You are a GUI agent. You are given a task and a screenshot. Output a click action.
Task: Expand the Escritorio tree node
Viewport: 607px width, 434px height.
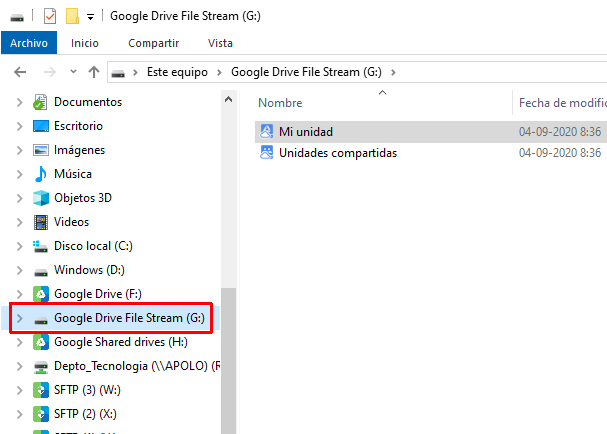click(x=20, y=126)
